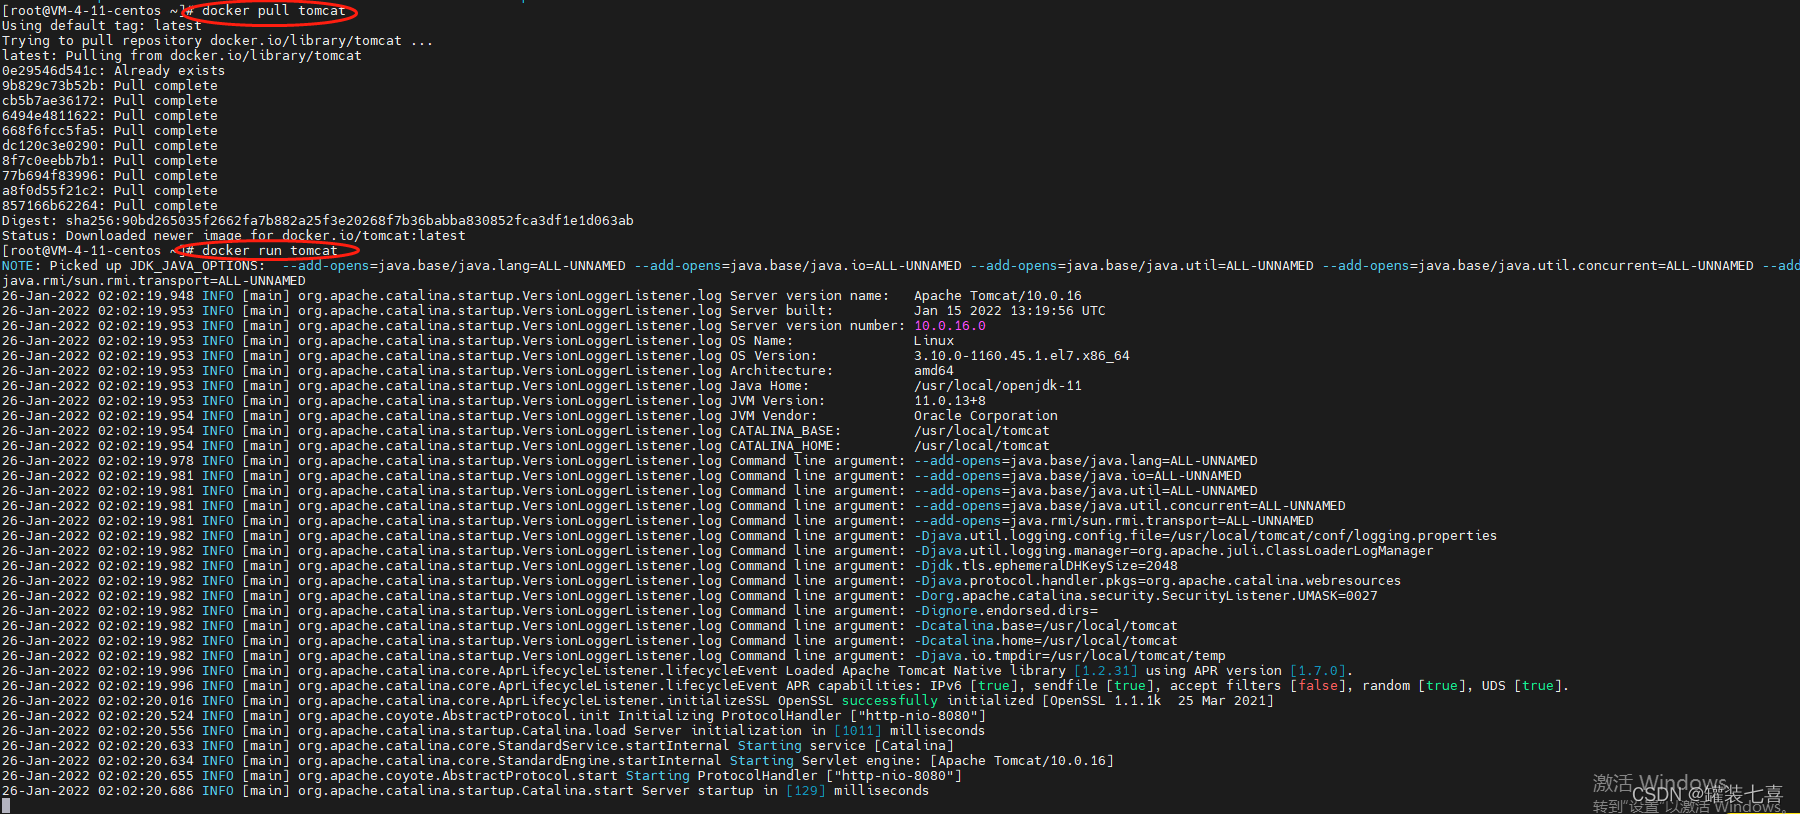Viewport: 1800px width, 814px height.
Task: Click layer ID 9b829c73b52b
Action: pos(50,86)
